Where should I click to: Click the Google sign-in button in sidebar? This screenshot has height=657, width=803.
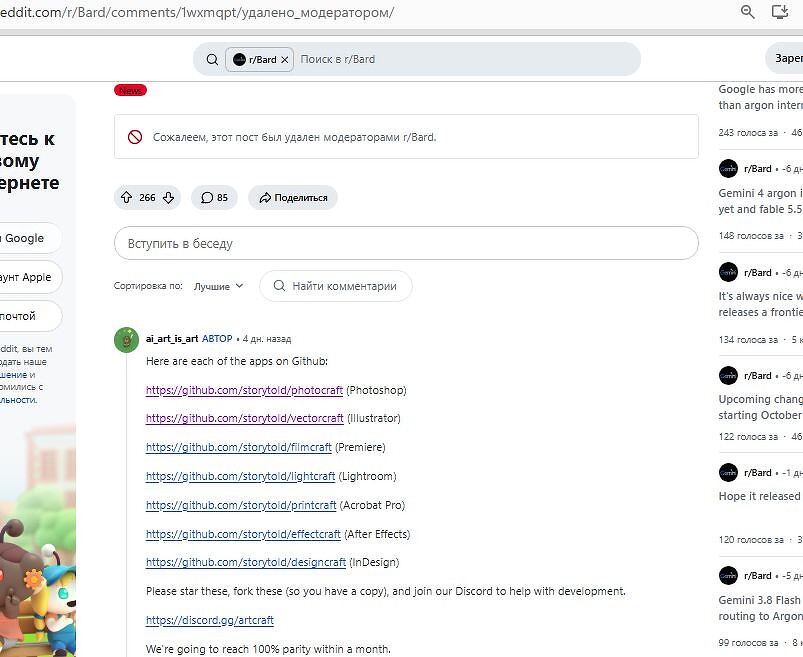point(31,238)
